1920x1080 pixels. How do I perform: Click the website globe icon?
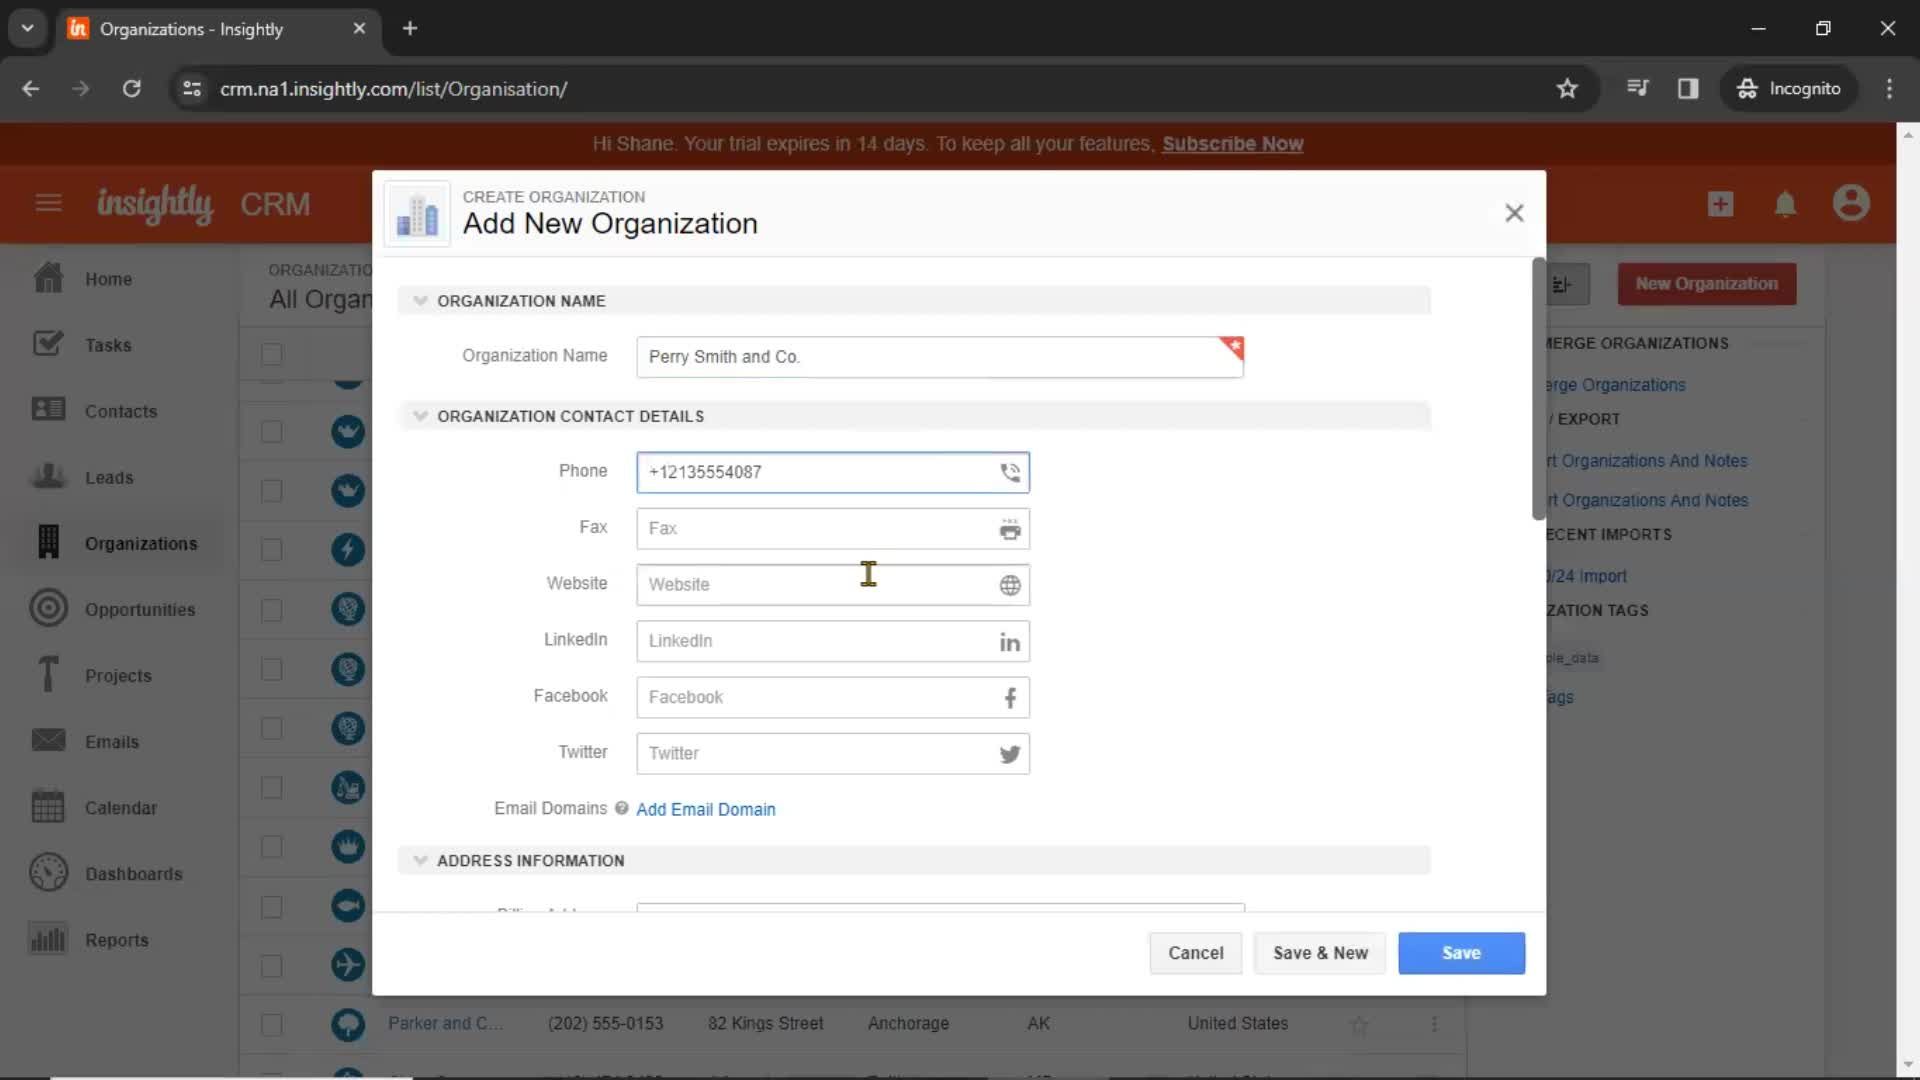coord(1010,585)
